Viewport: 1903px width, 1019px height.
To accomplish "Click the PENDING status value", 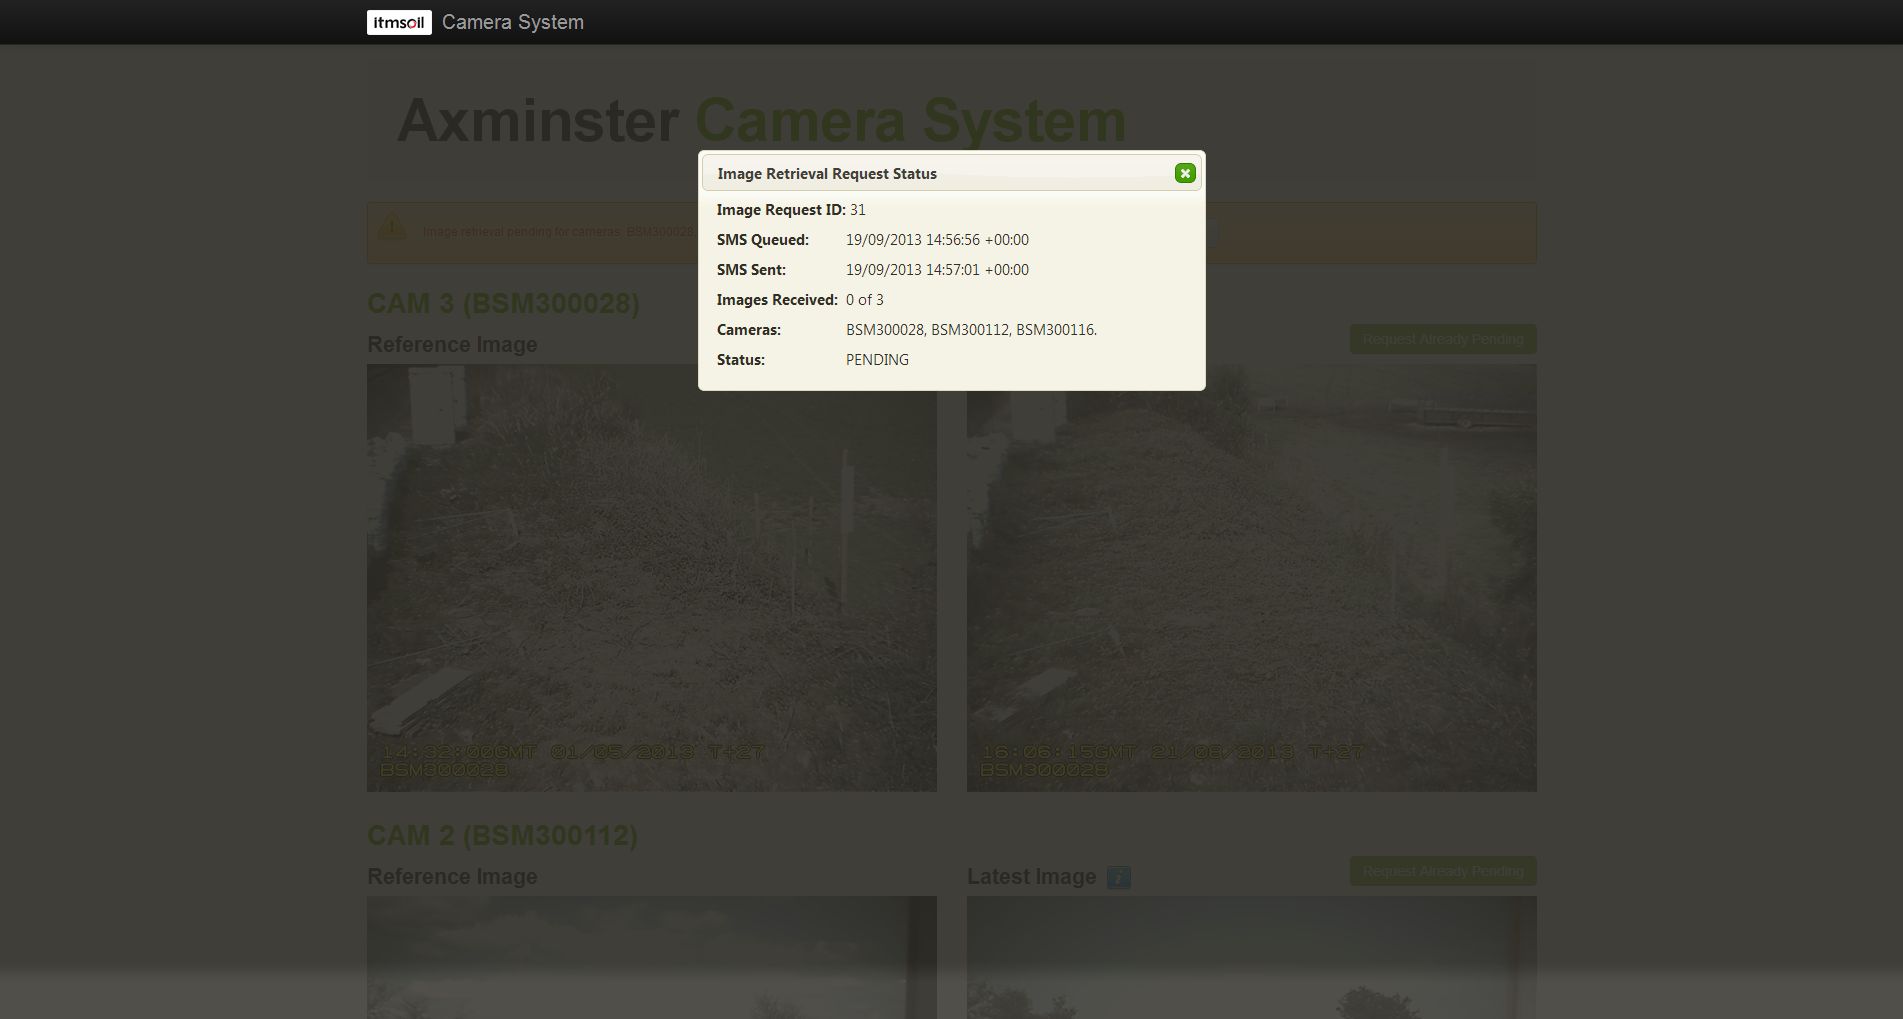I will 877,360.
